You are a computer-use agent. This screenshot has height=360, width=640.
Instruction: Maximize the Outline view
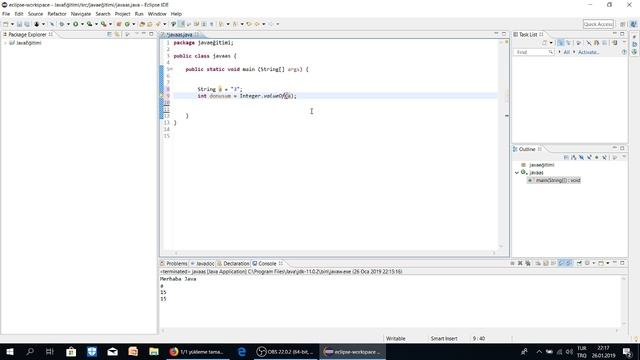622,148
